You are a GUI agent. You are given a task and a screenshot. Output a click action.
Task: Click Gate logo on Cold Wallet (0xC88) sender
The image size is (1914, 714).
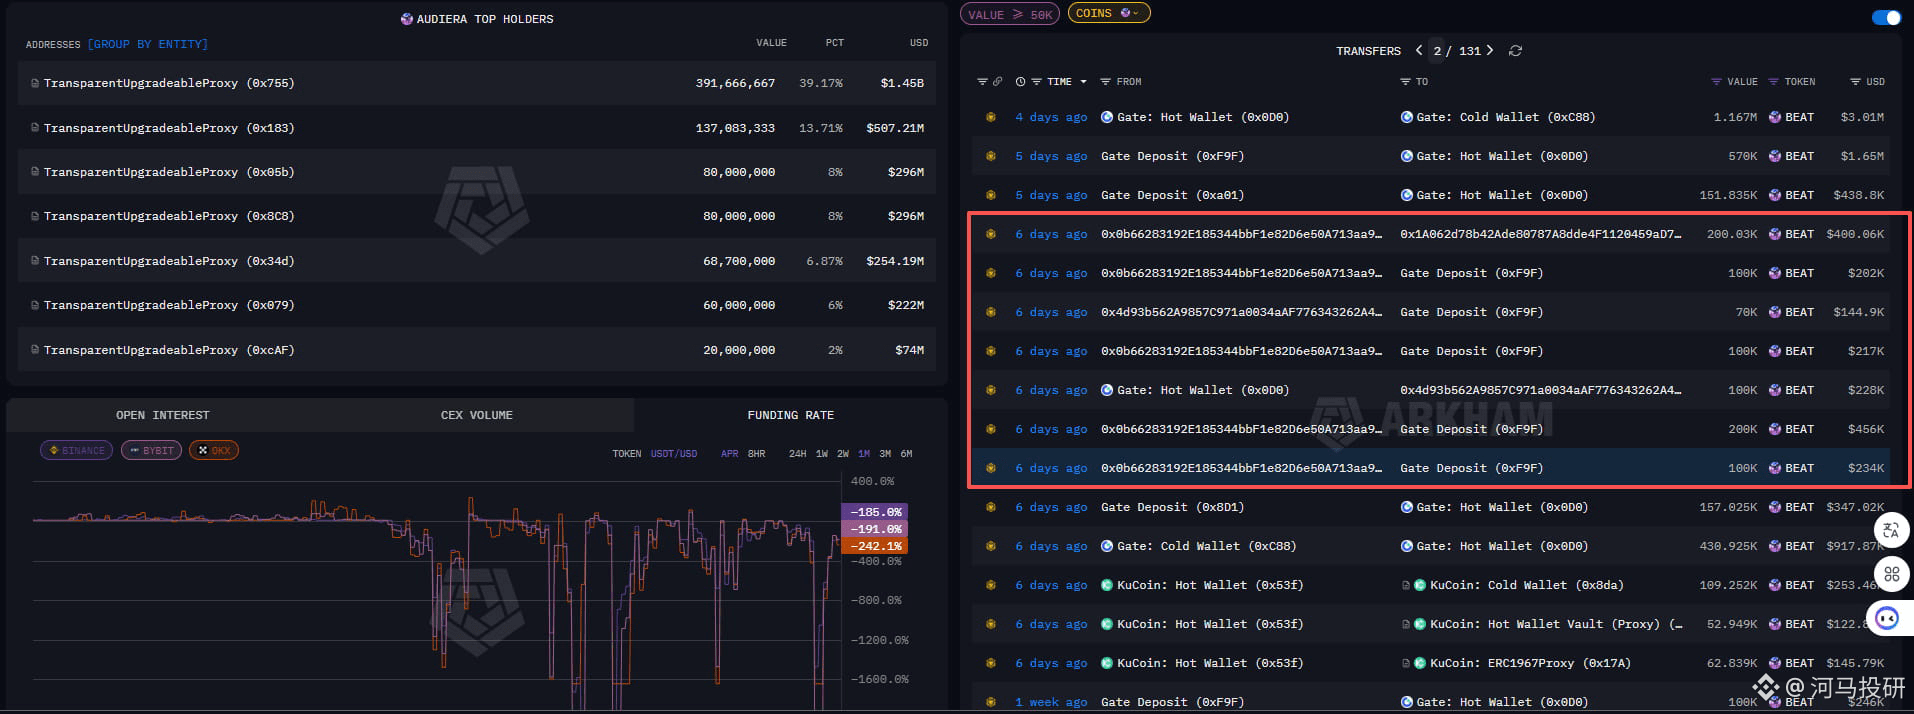[x=1107, y=546]
